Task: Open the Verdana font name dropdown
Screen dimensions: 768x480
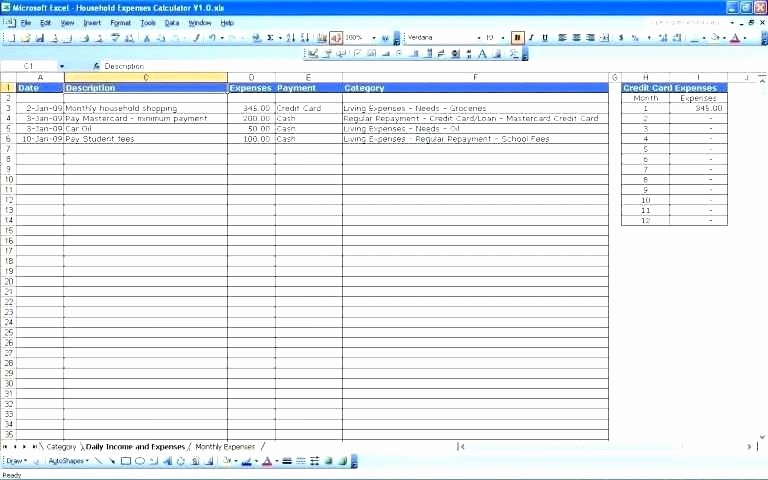Action: [x=478, y=38]
